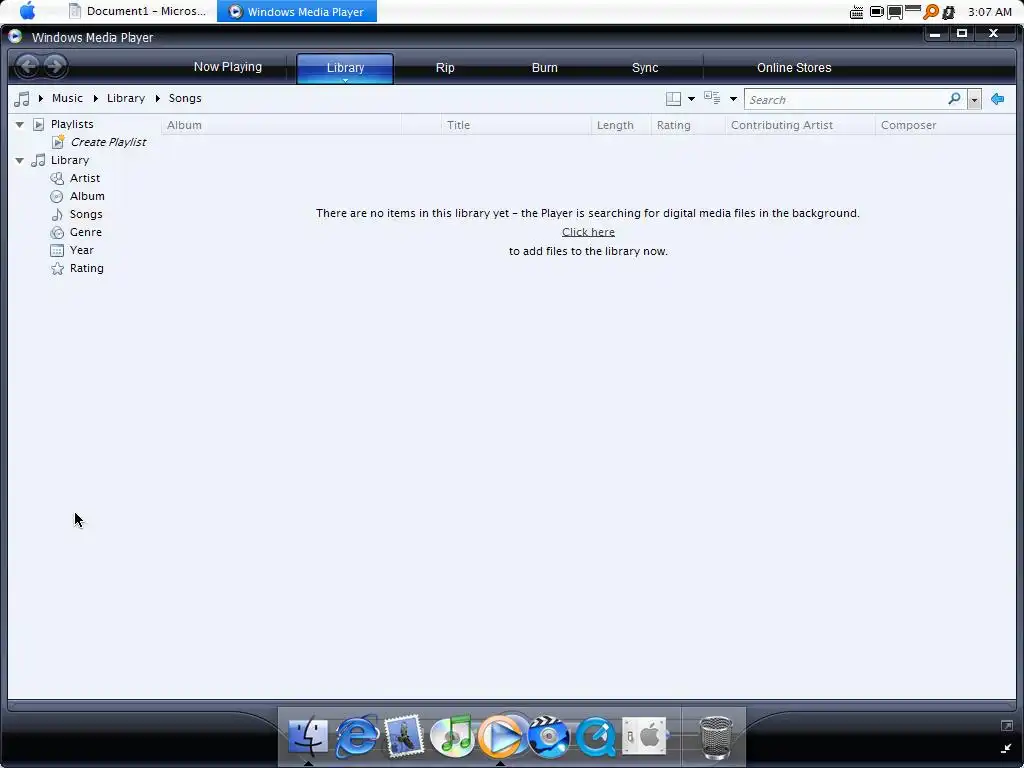Open the Now Playing tab

click(227, 67)
